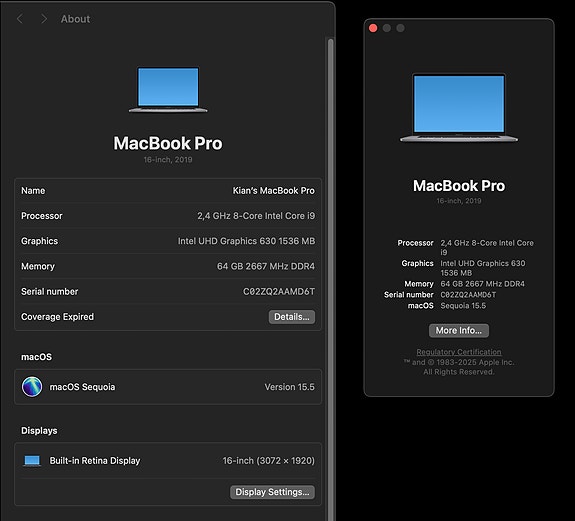
Task: Click the About title in header
Action: point(75,19)
